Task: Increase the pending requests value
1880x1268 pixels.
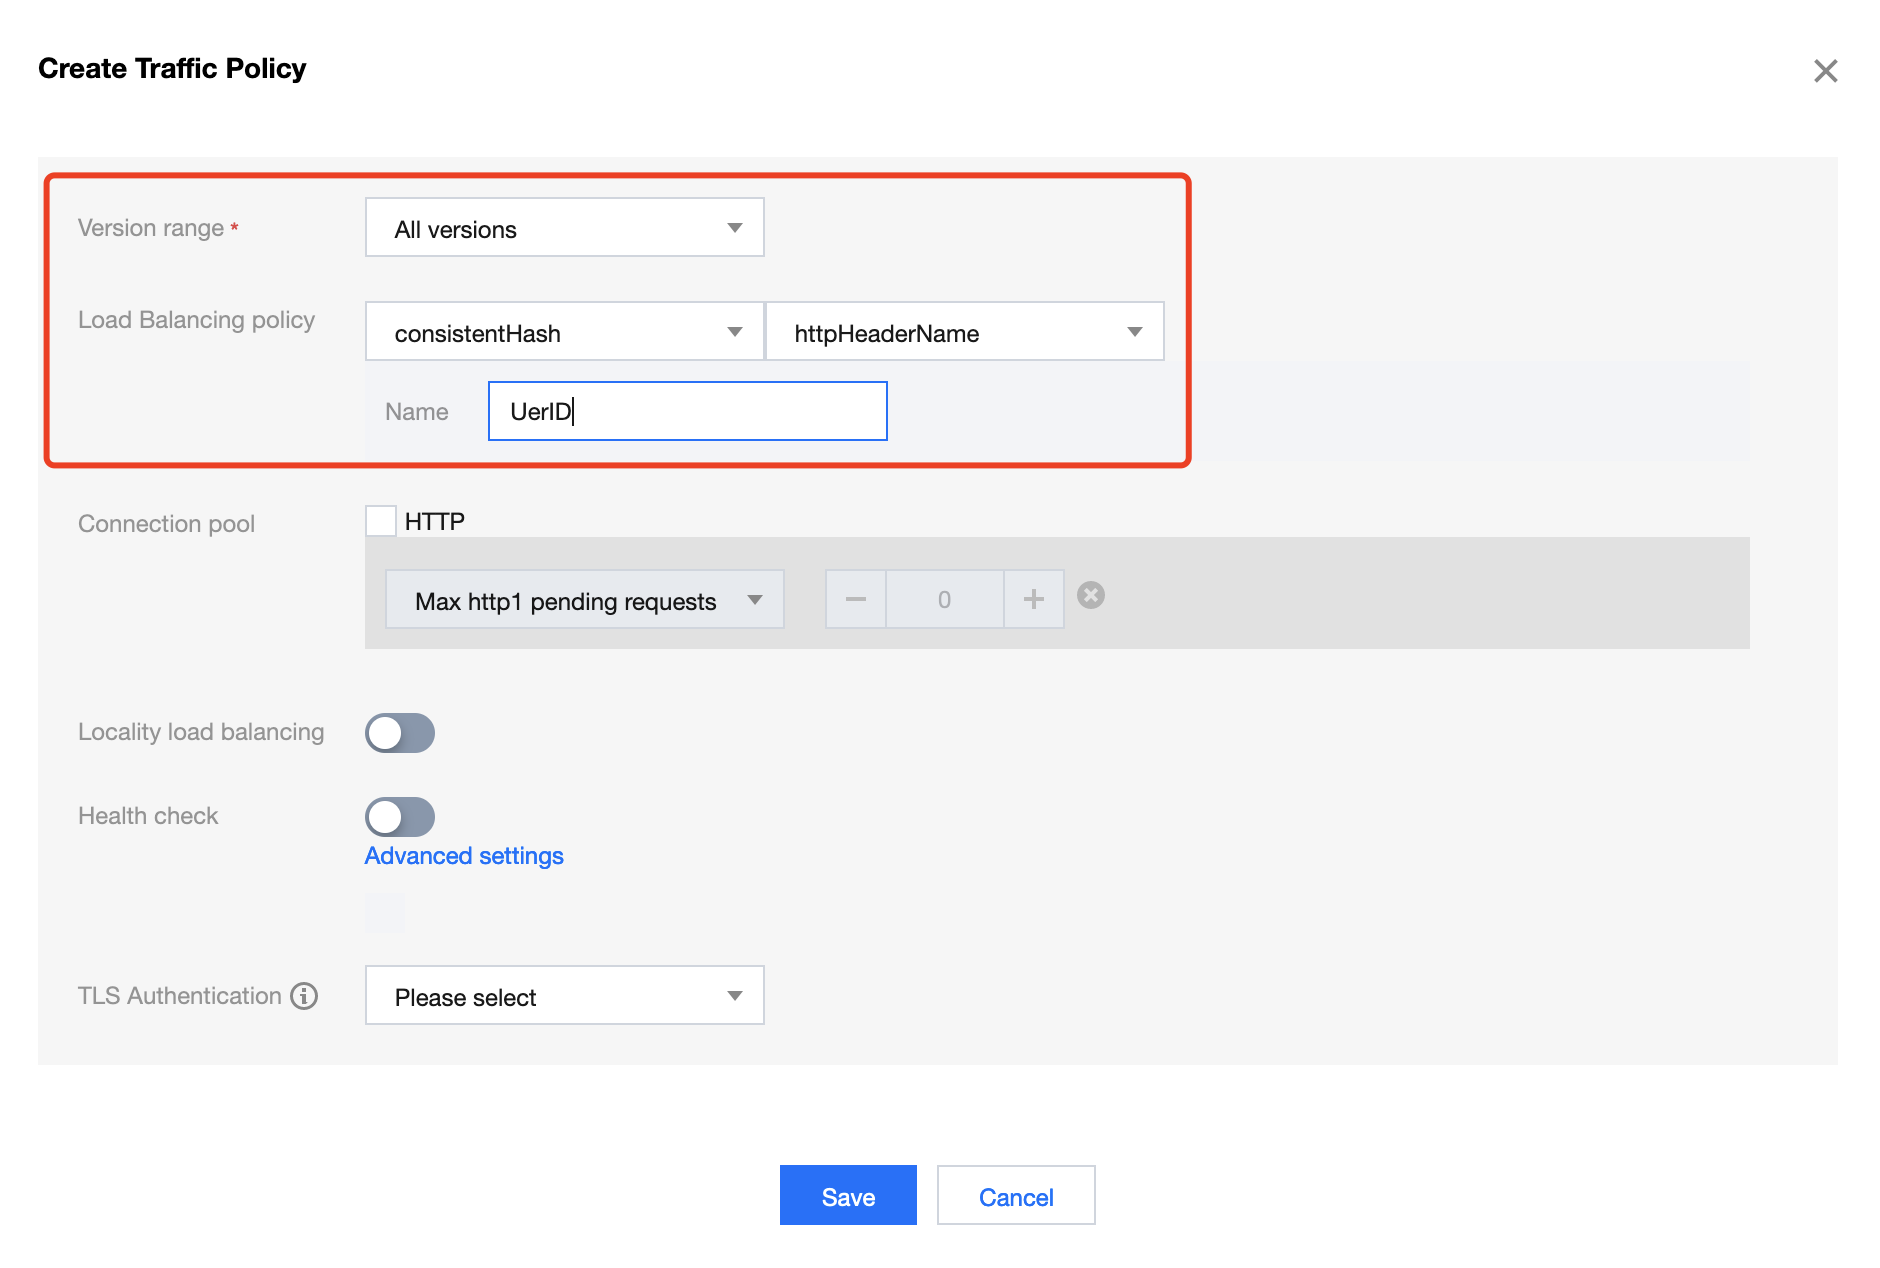Action: (1034, 599)
